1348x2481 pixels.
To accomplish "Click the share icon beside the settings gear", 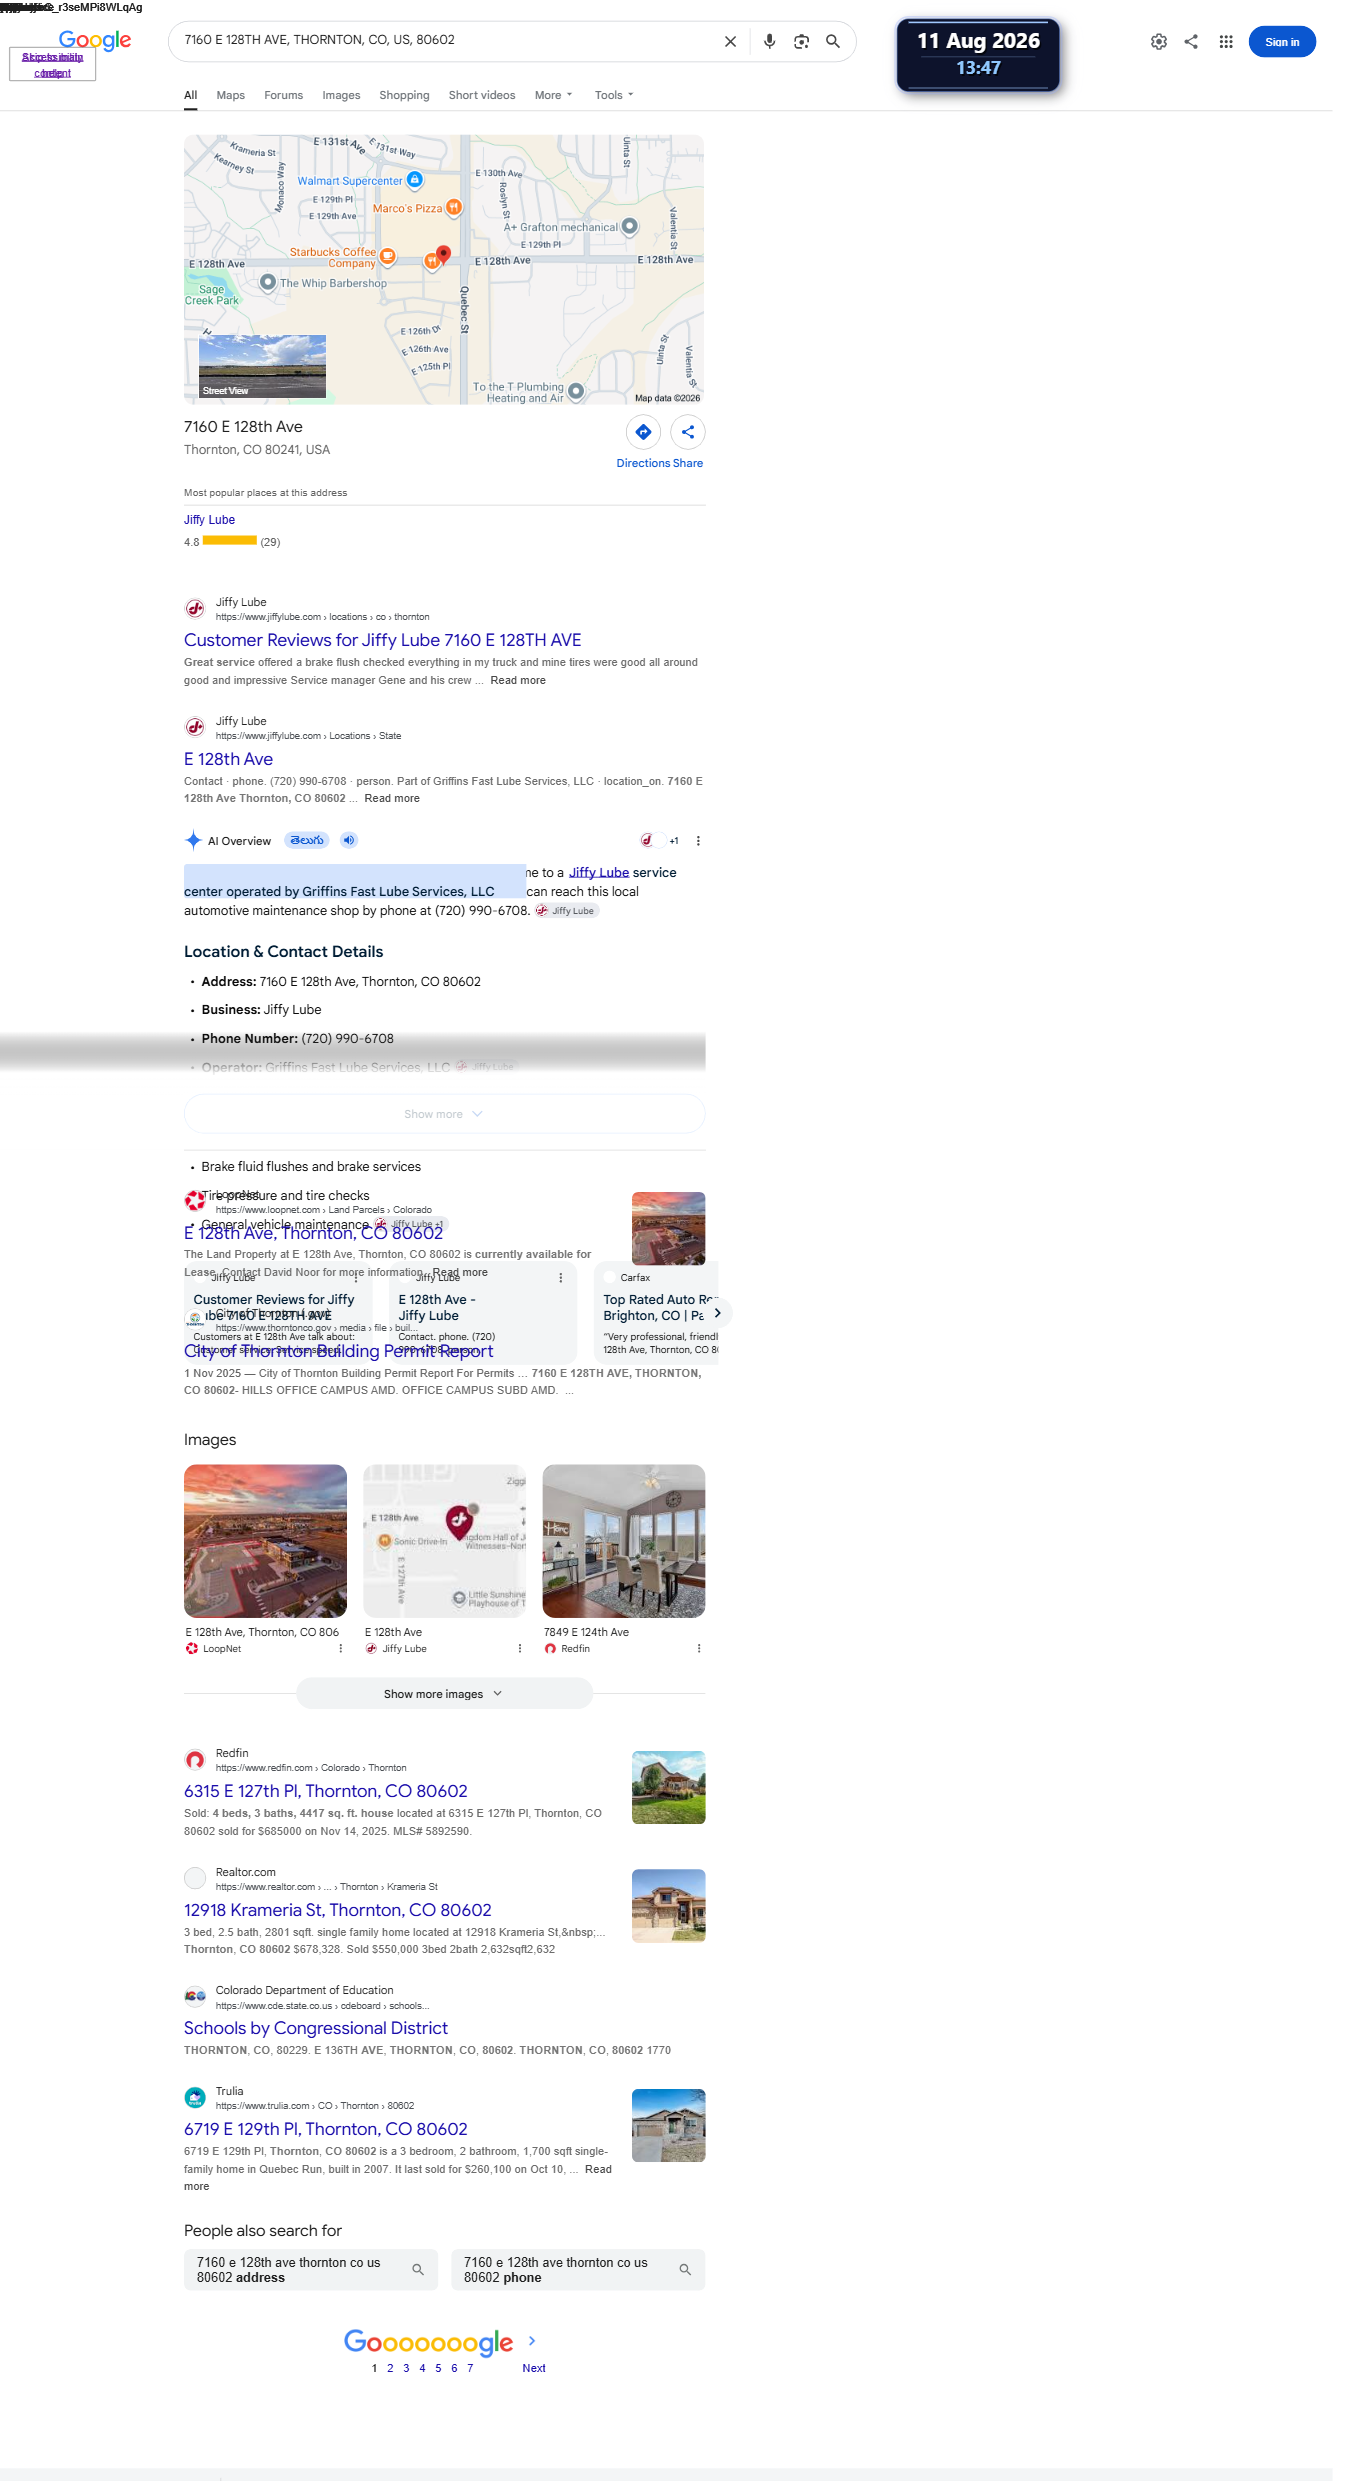I will (1191, 42).
